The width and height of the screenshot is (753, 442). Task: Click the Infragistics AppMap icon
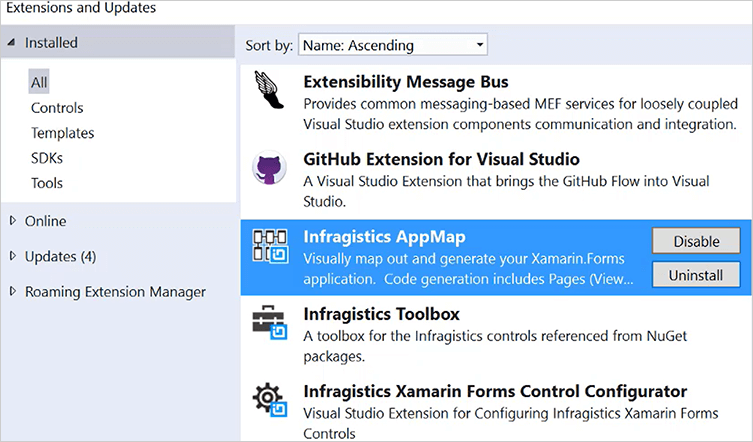click(x=270, y=246)
